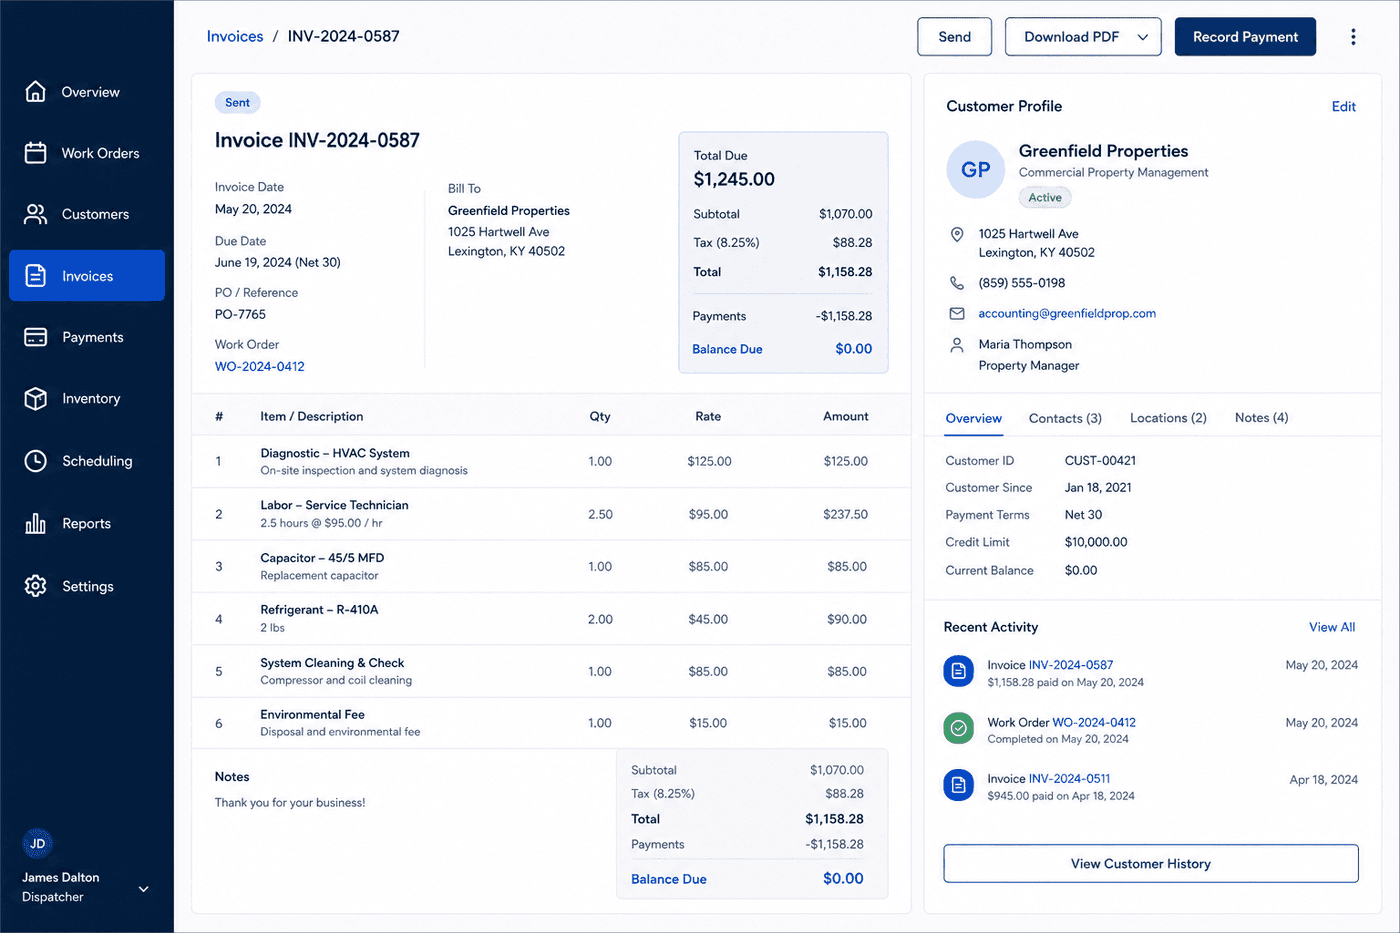Click the Active status badge
The height and width of the screenshot is (933, 1400).
(x=1045, y=197)
